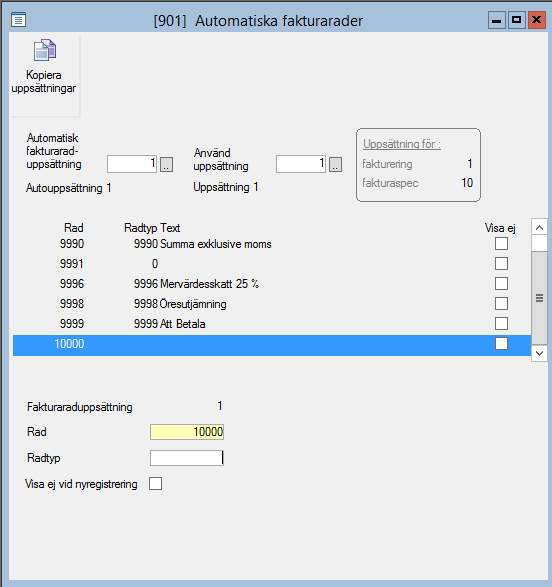
Task: Click the Använd uppsättning number field
Action: point(301,164)
